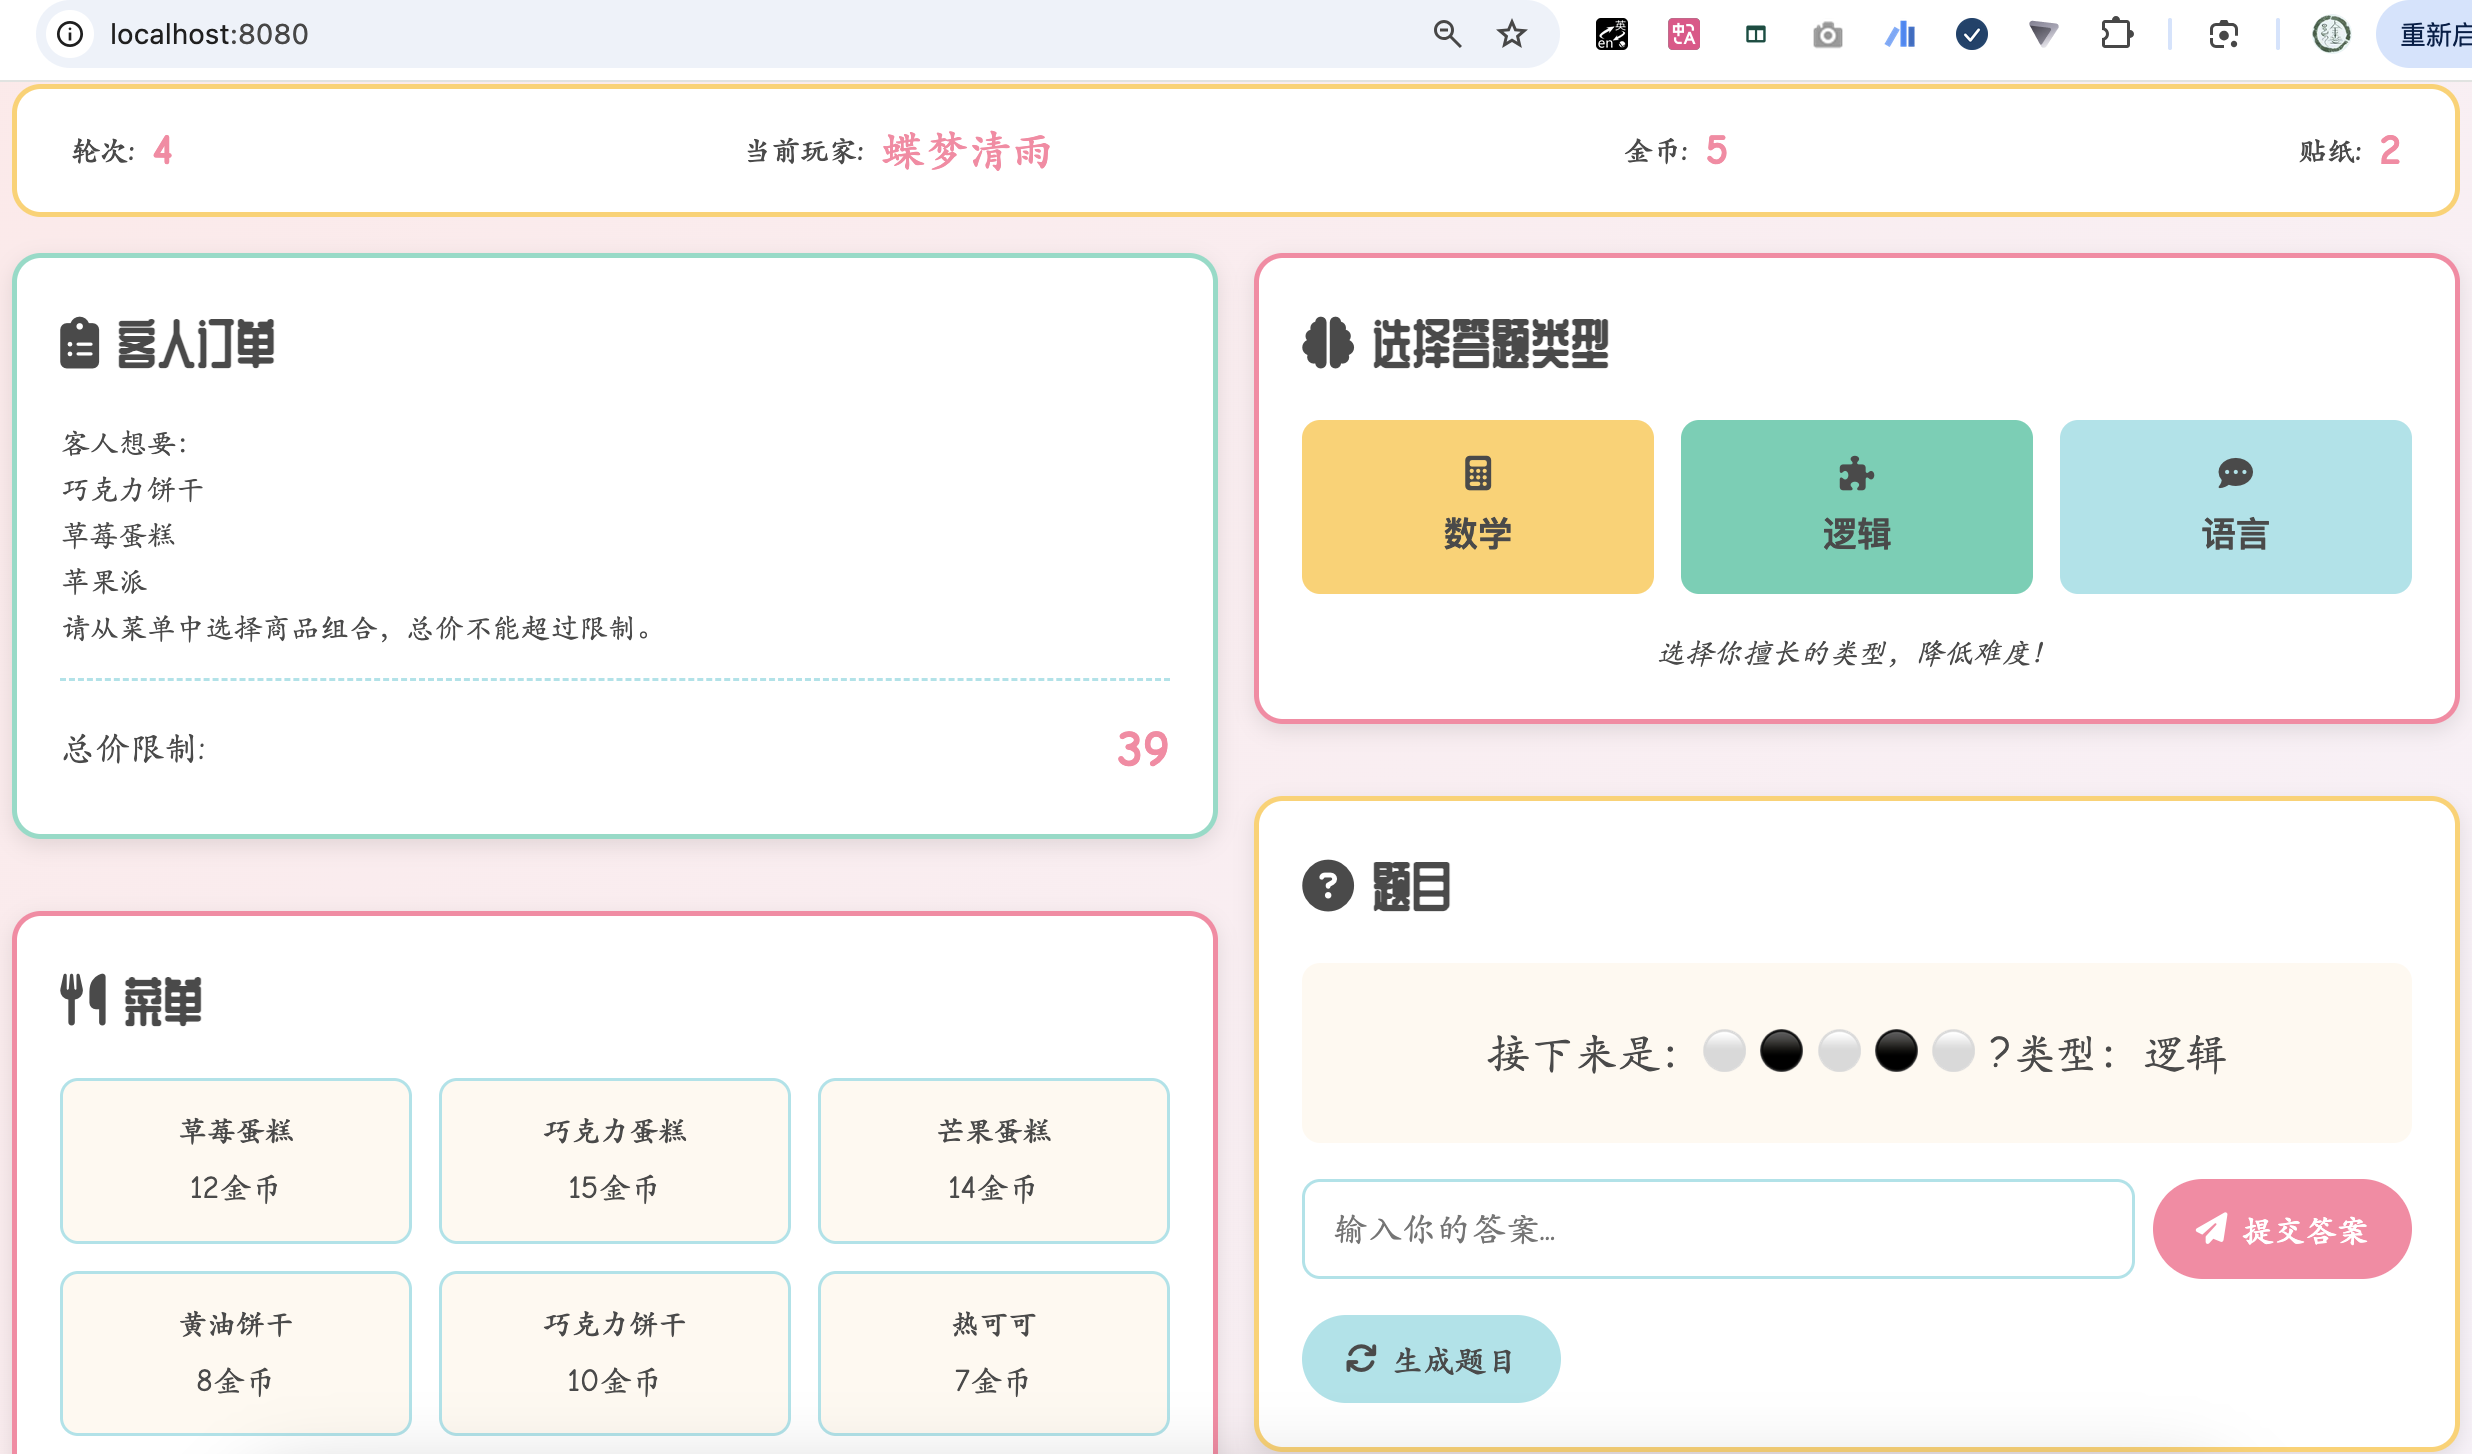Choose 草莓蛋糕 12金币 menu item
This screenshot has width=2472, height=1454.
point(236,1160)
